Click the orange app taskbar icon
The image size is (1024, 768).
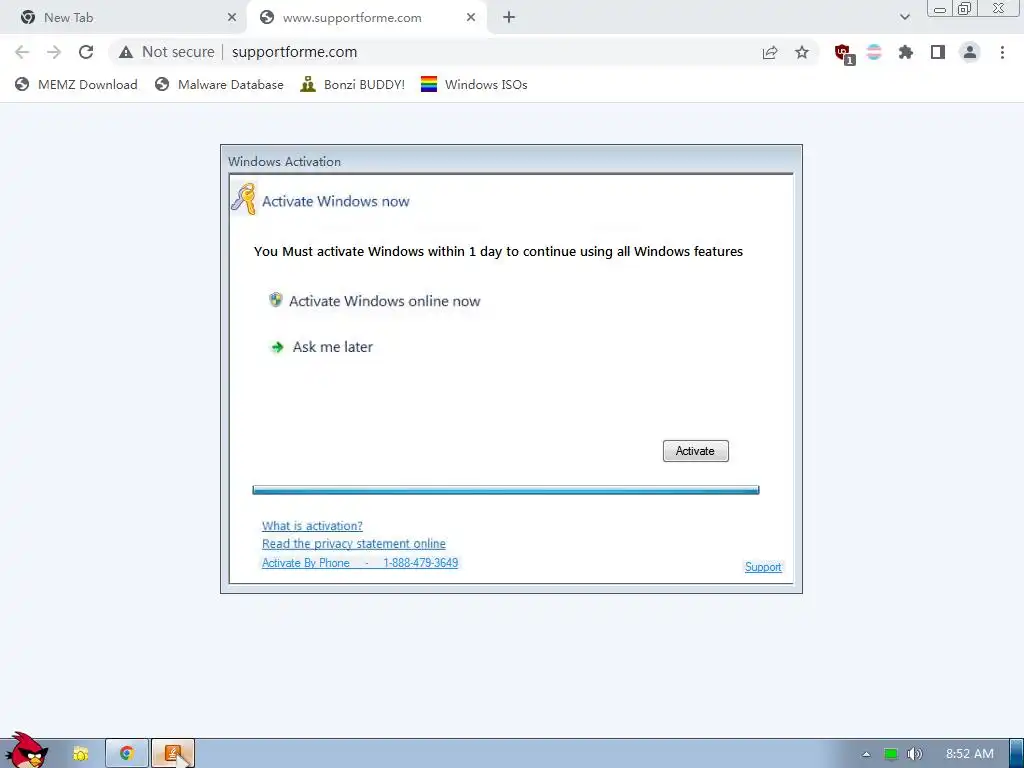point(173,754)
